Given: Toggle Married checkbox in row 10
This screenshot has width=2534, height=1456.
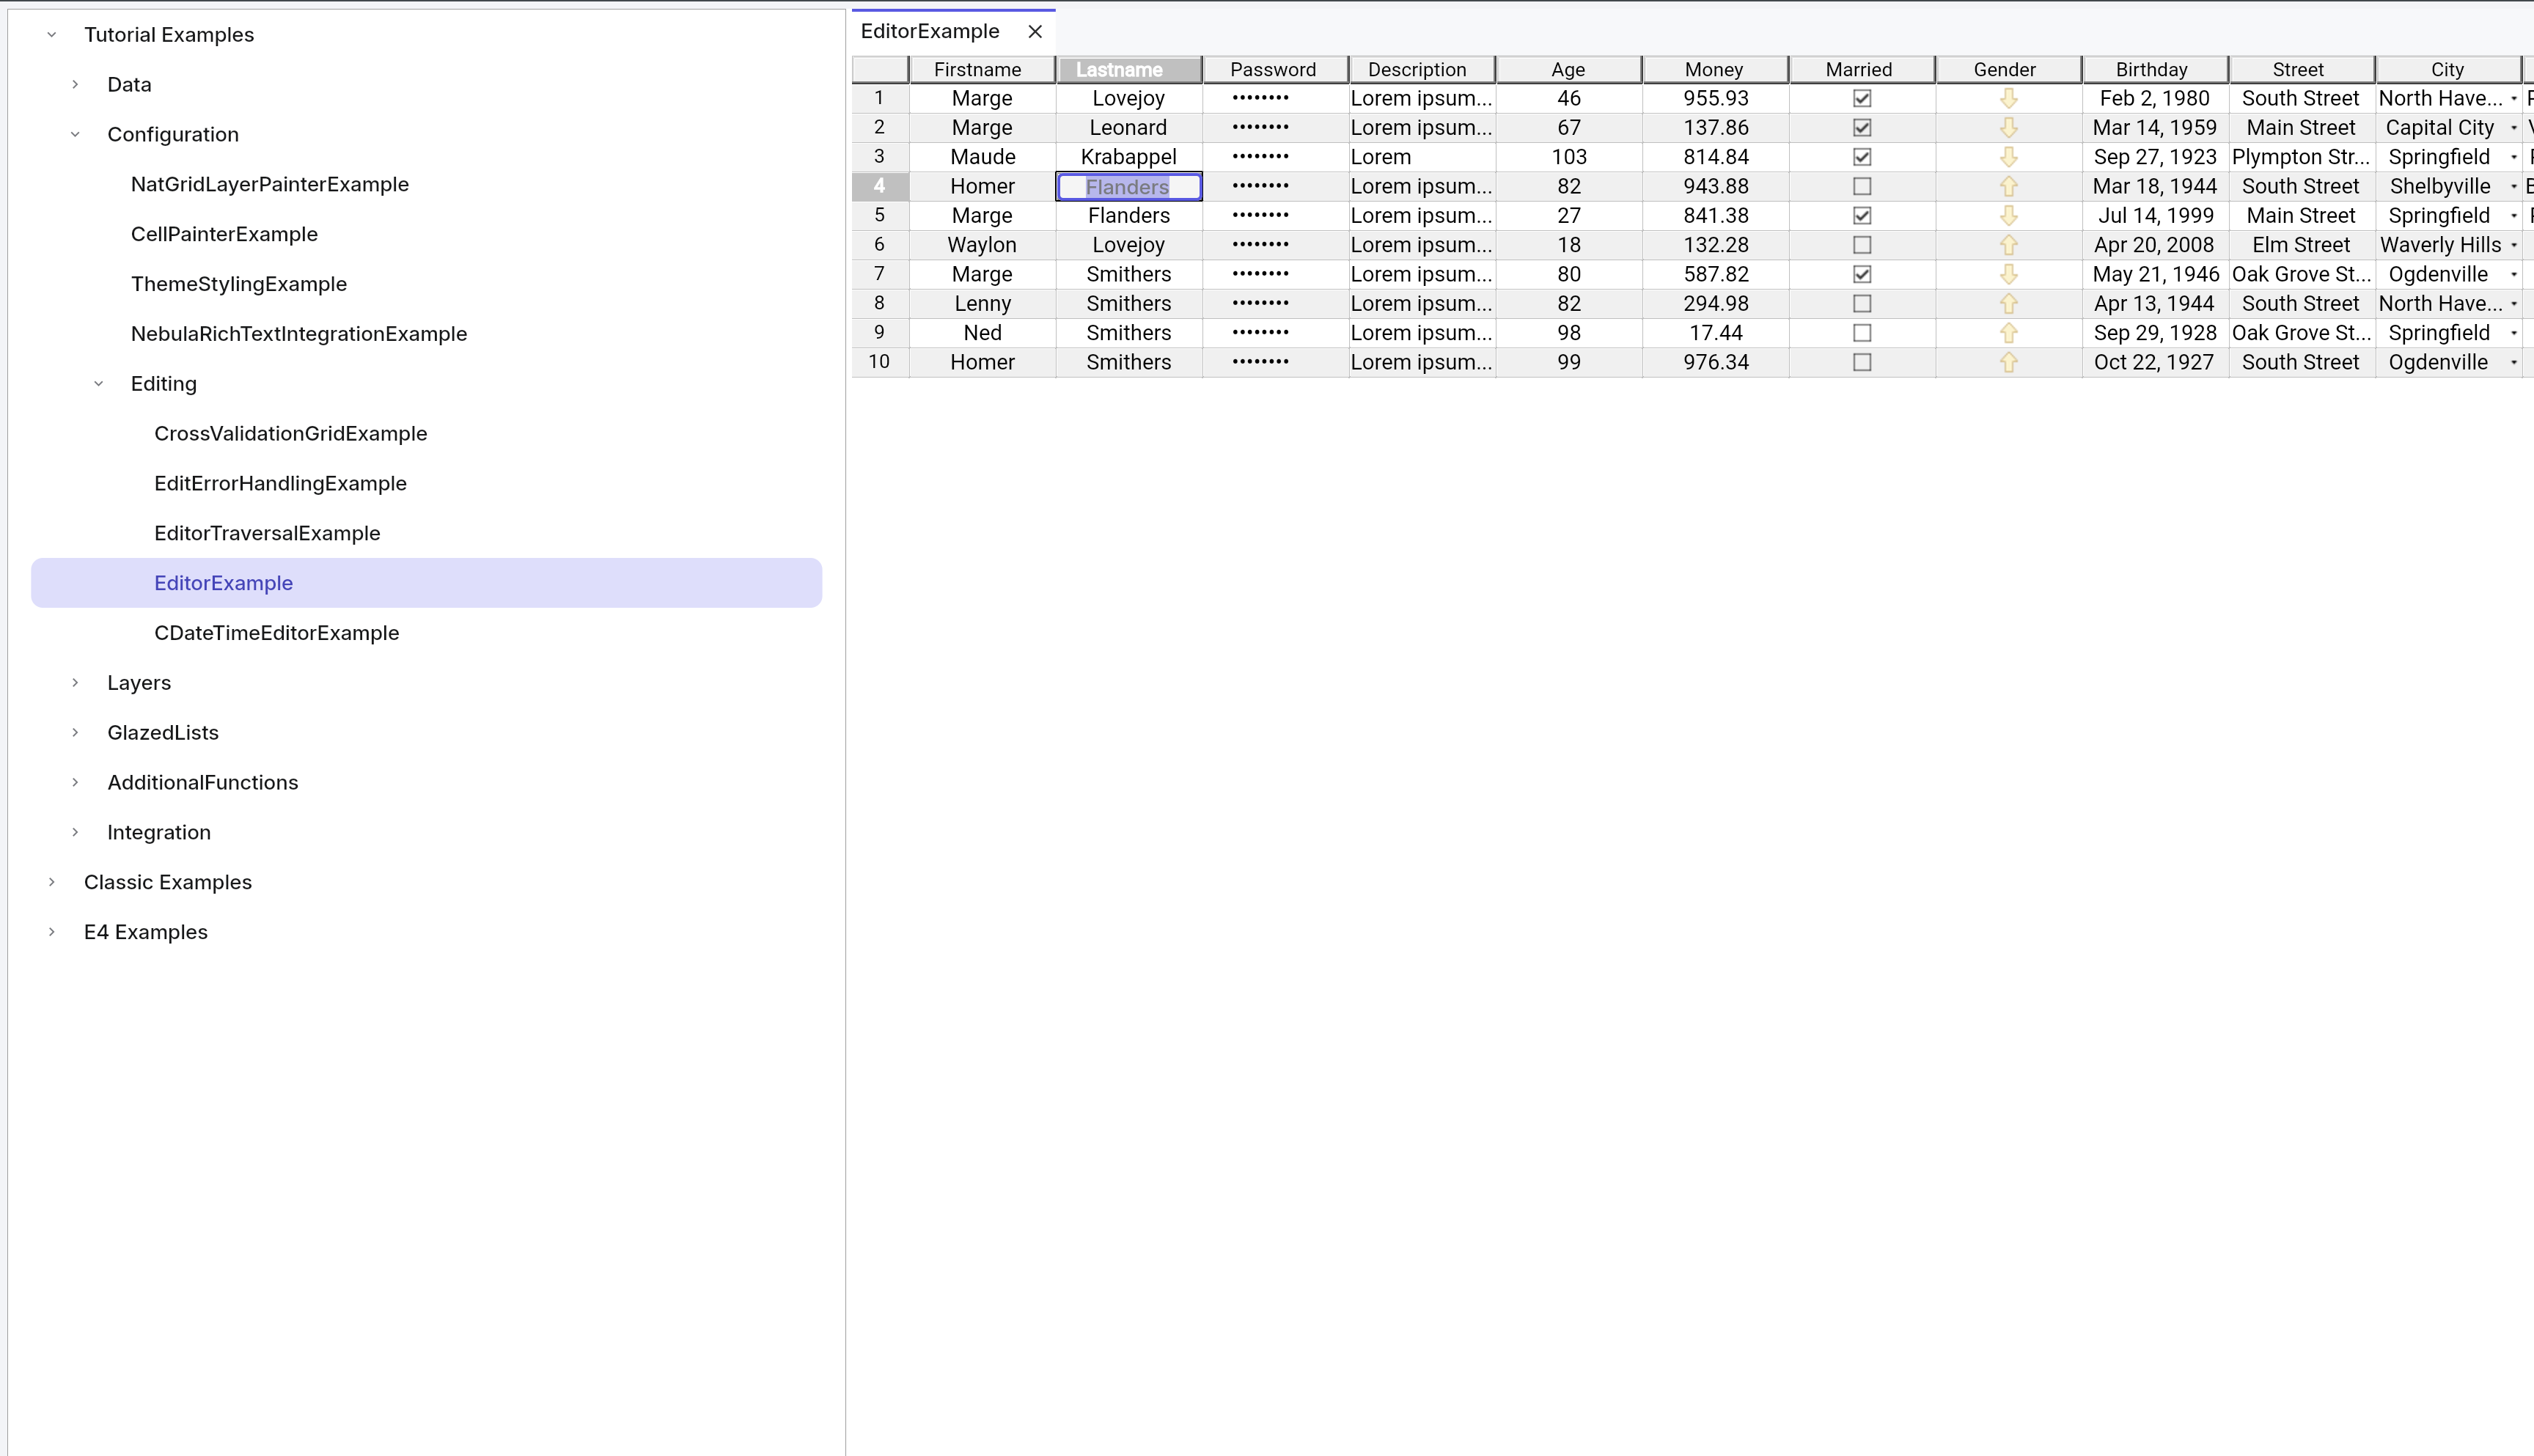Looking at the screenshot, I should pyautogui.click(x=1861, y=362).
